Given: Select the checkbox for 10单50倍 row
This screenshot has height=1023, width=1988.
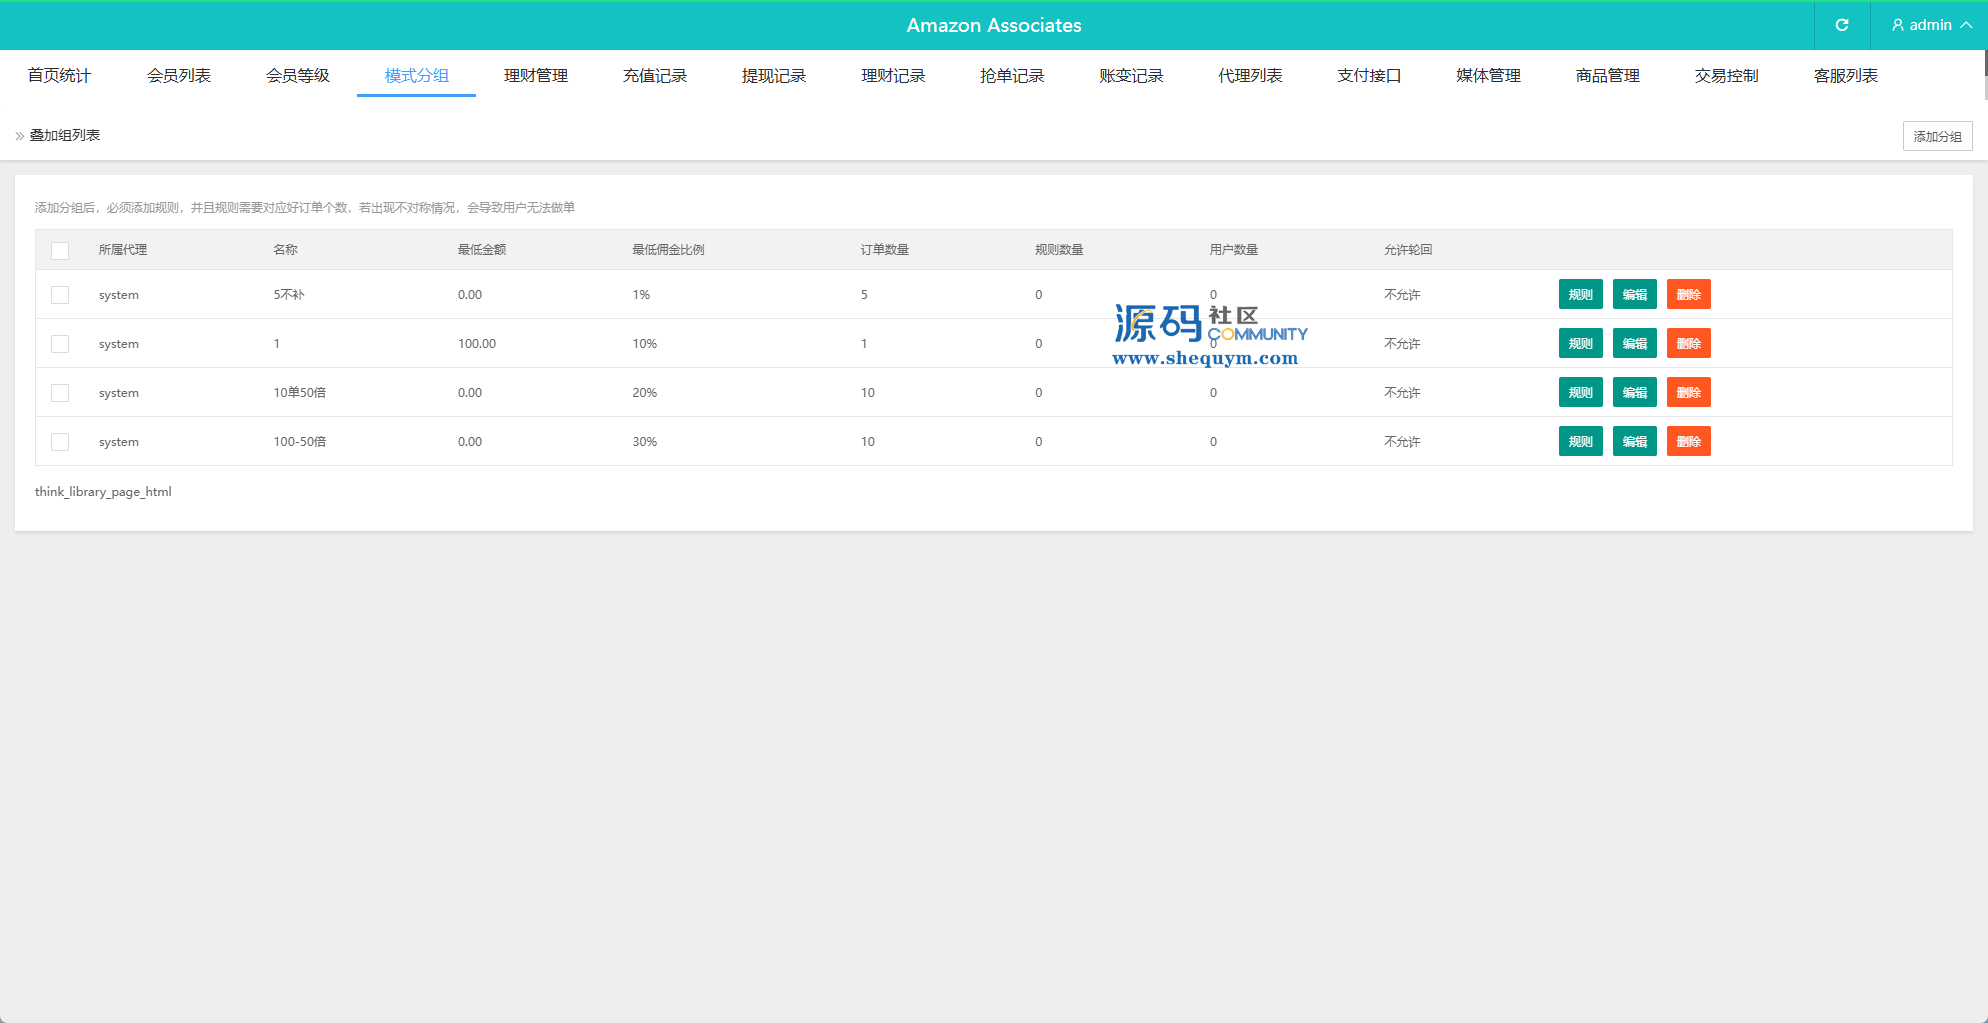Looking at the screenshot, I should pos(60,393).
